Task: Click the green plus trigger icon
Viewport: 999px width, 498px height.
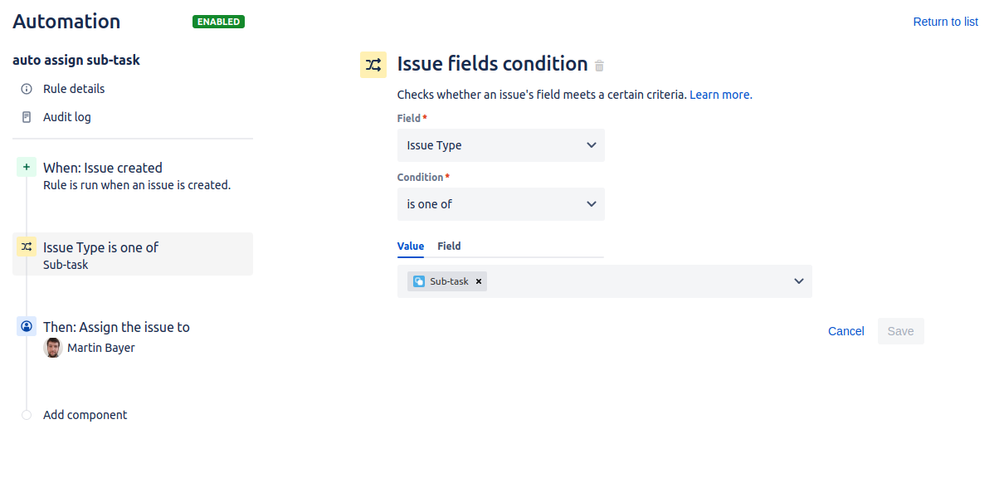Action: 26,167
